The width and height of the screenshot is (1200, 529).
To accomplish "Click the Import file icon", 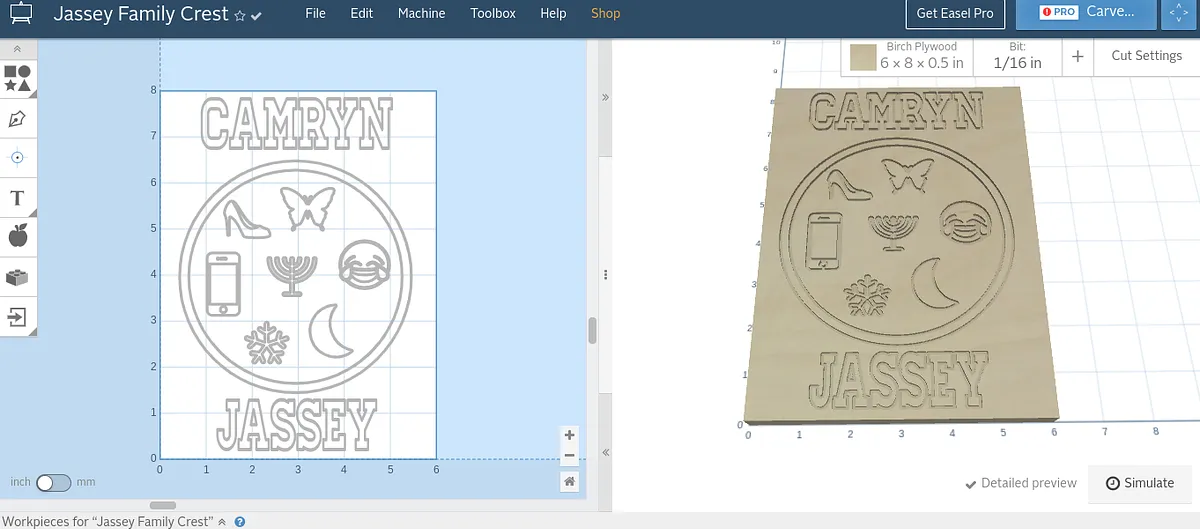I will [x=17, y=317].
